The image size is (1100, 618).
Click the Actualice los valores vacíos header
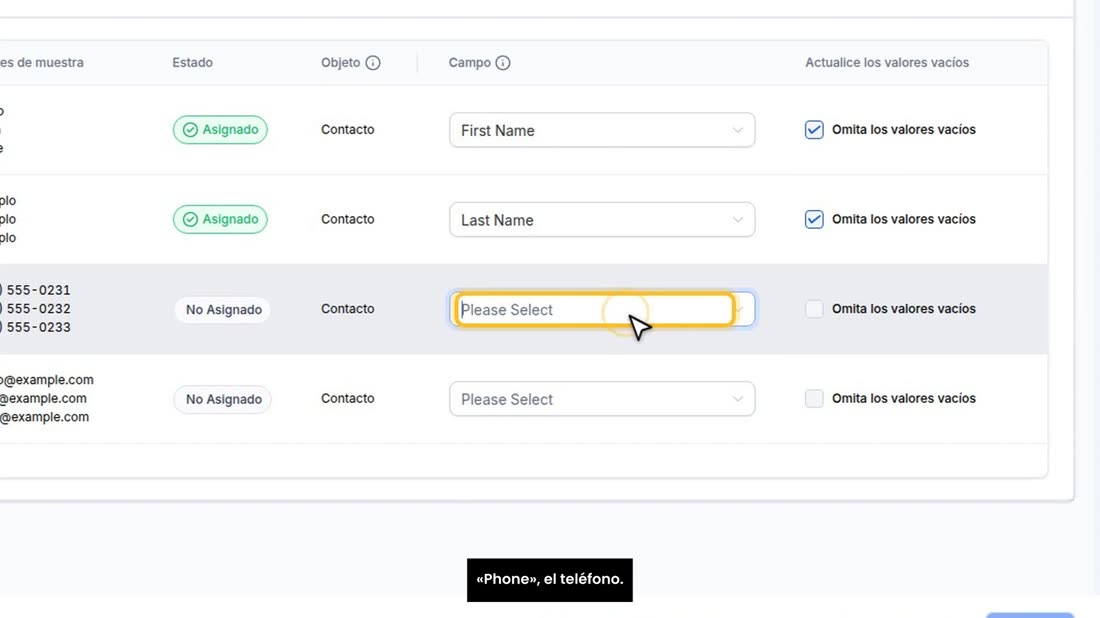[x=887, y=62]
